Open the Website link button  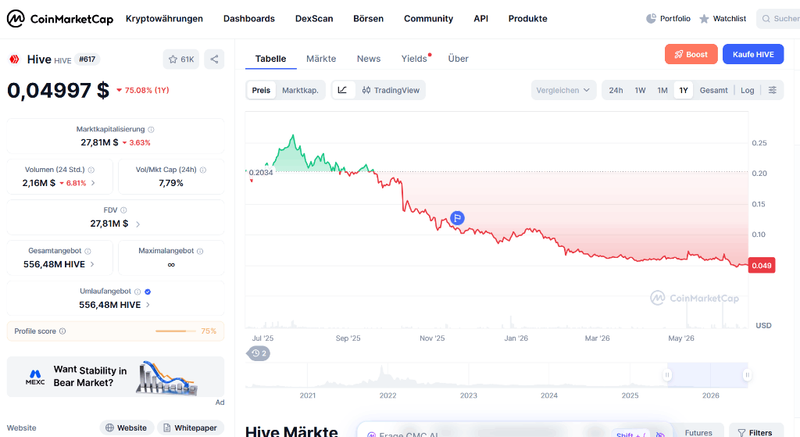[x=127, y=428]
